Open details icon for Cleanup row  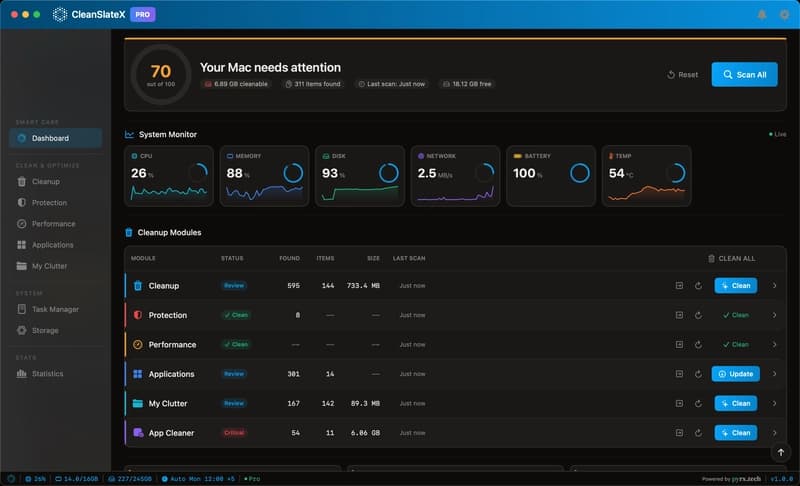tap(679, 286)
